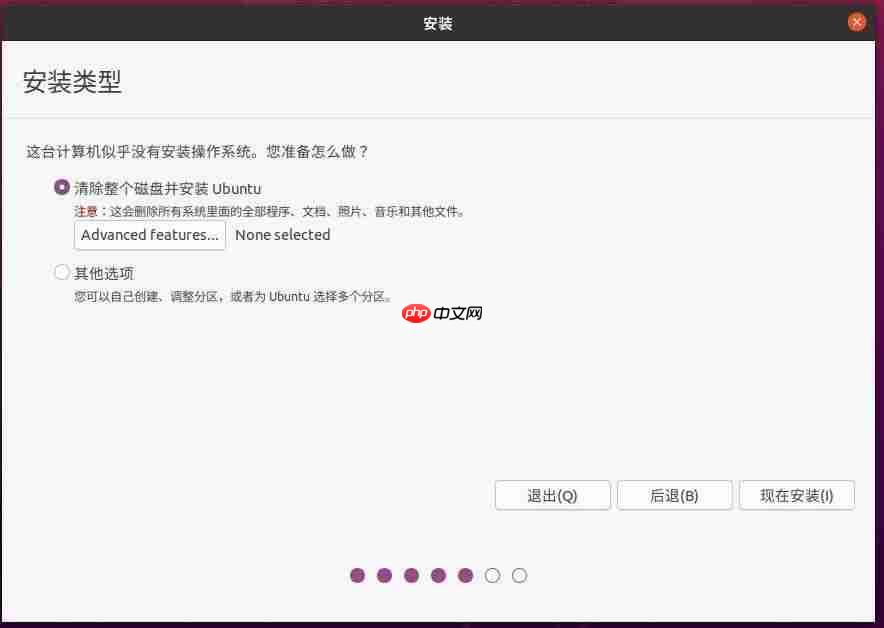Start installing with 现在安装(I) button
884x628 pixels.
[x=797, y=496]
